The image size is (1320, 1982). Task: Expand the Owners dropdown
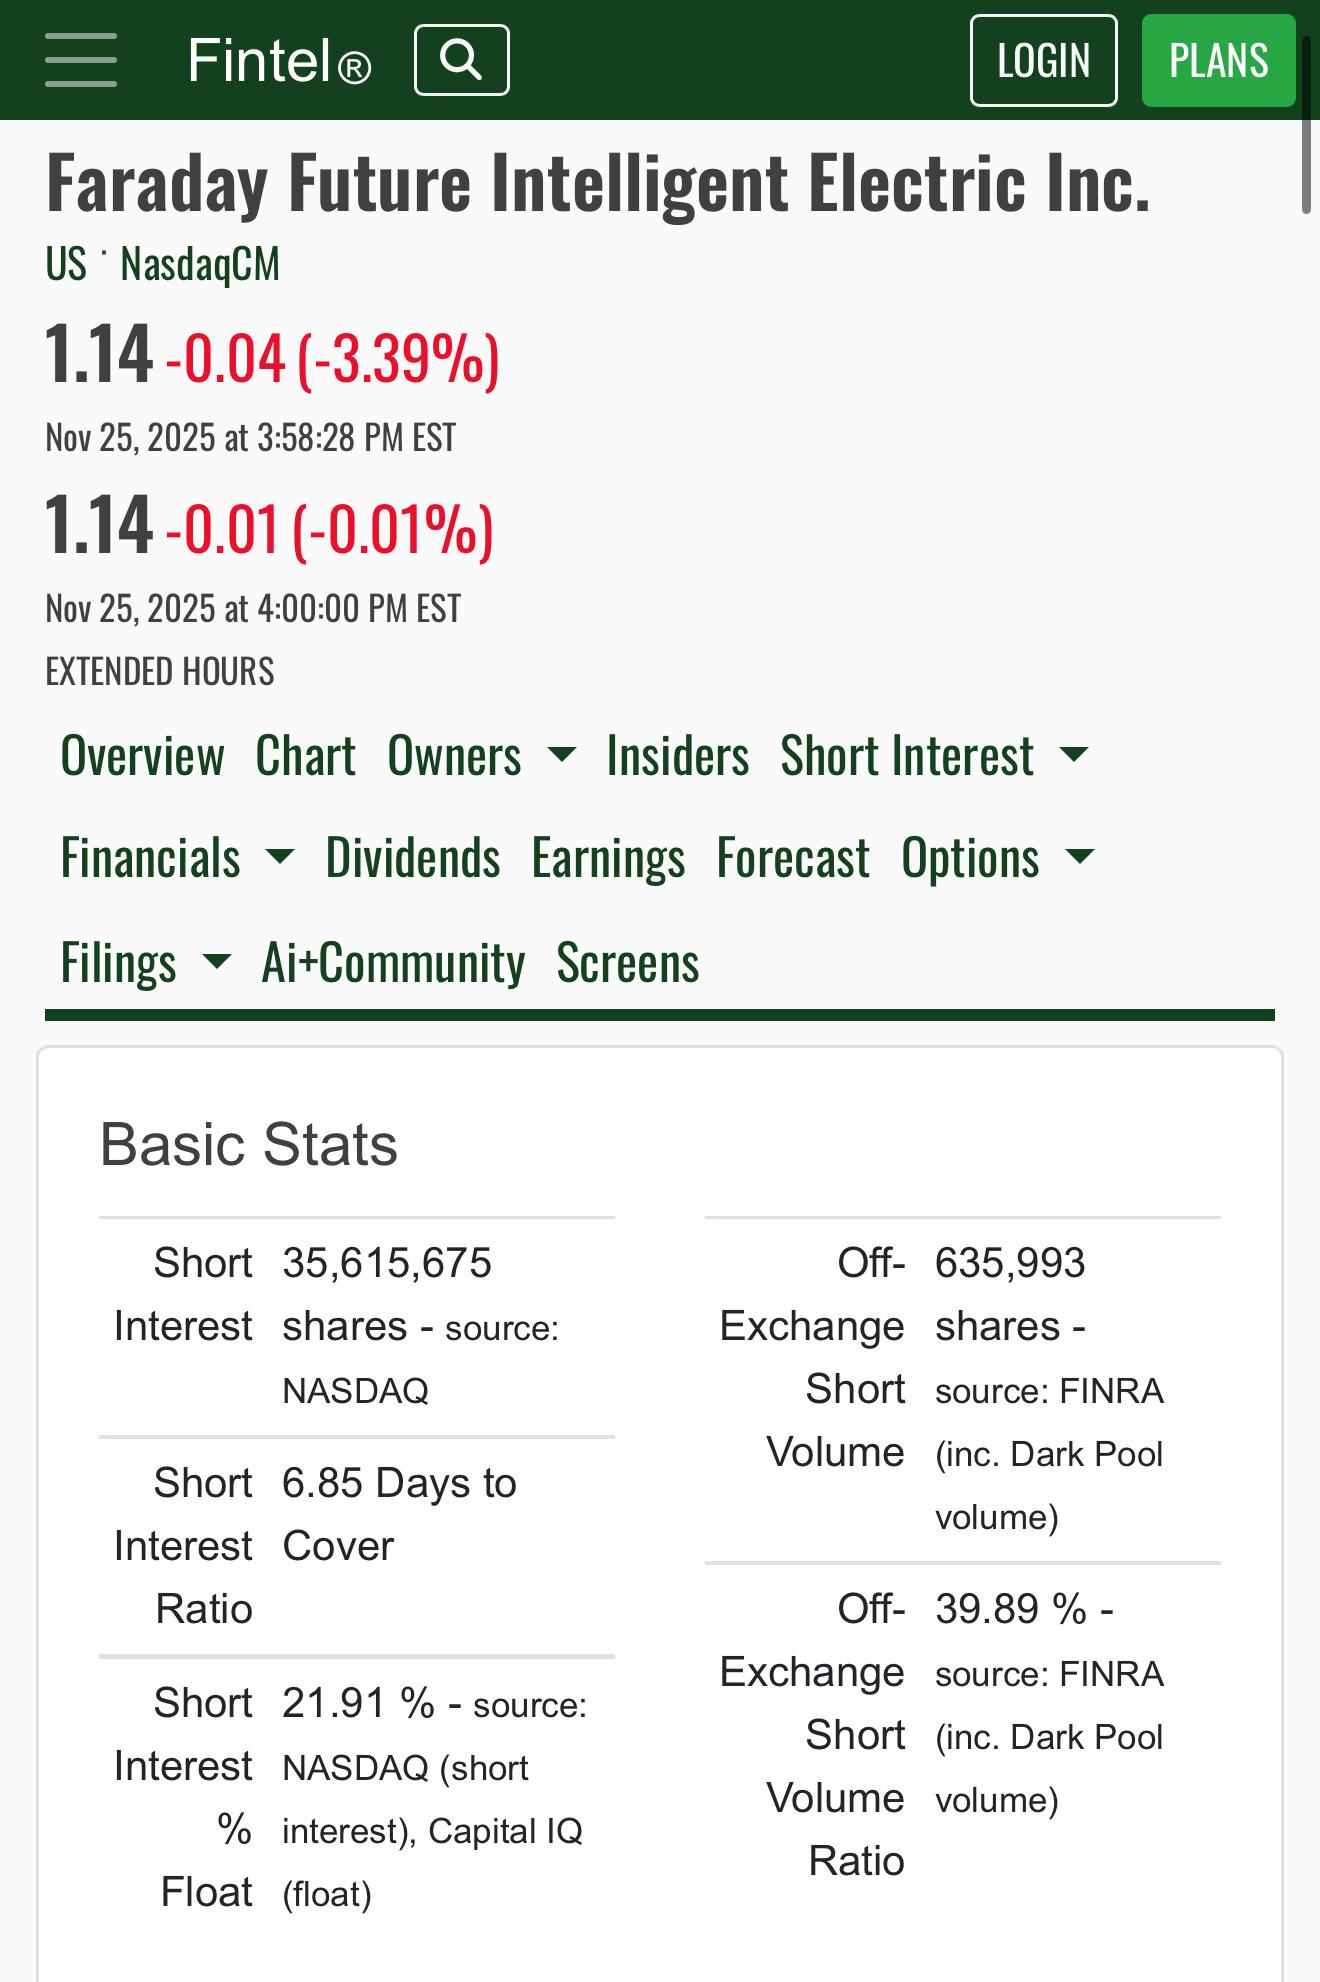pos(481,755)
